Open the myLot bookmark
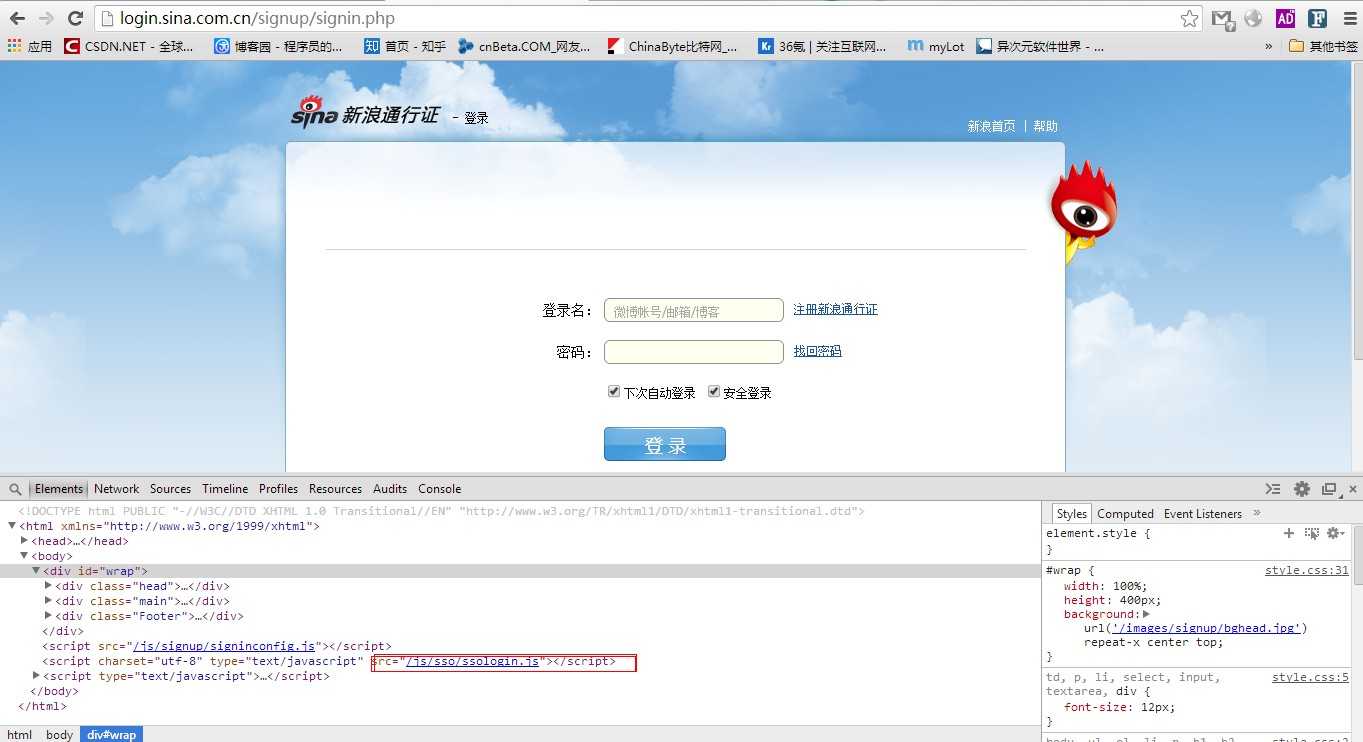This screenshot has height=742, width=1363. coord(935,46)
